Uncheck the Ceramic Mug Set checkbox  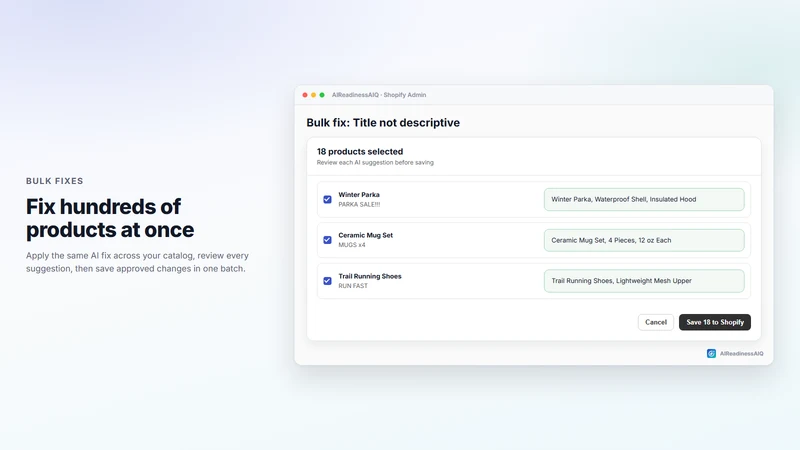click(x=328, y=240)
